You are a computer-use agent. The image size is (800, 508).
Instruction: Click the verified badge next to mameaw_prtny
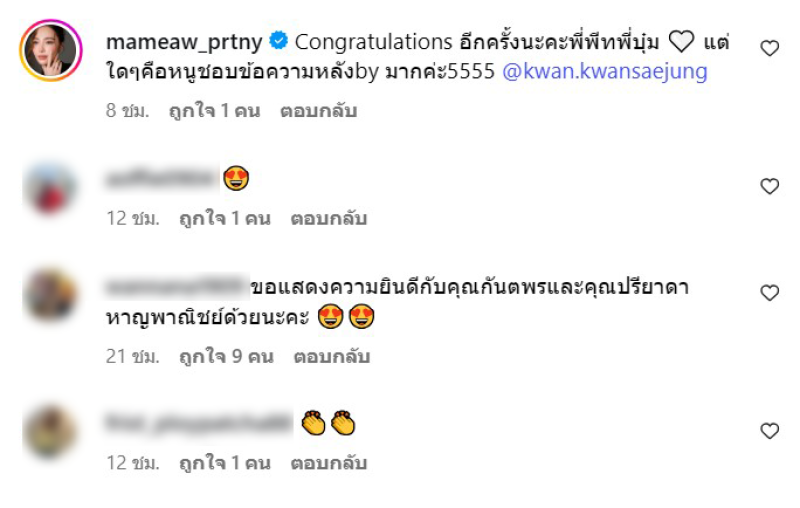279,40
